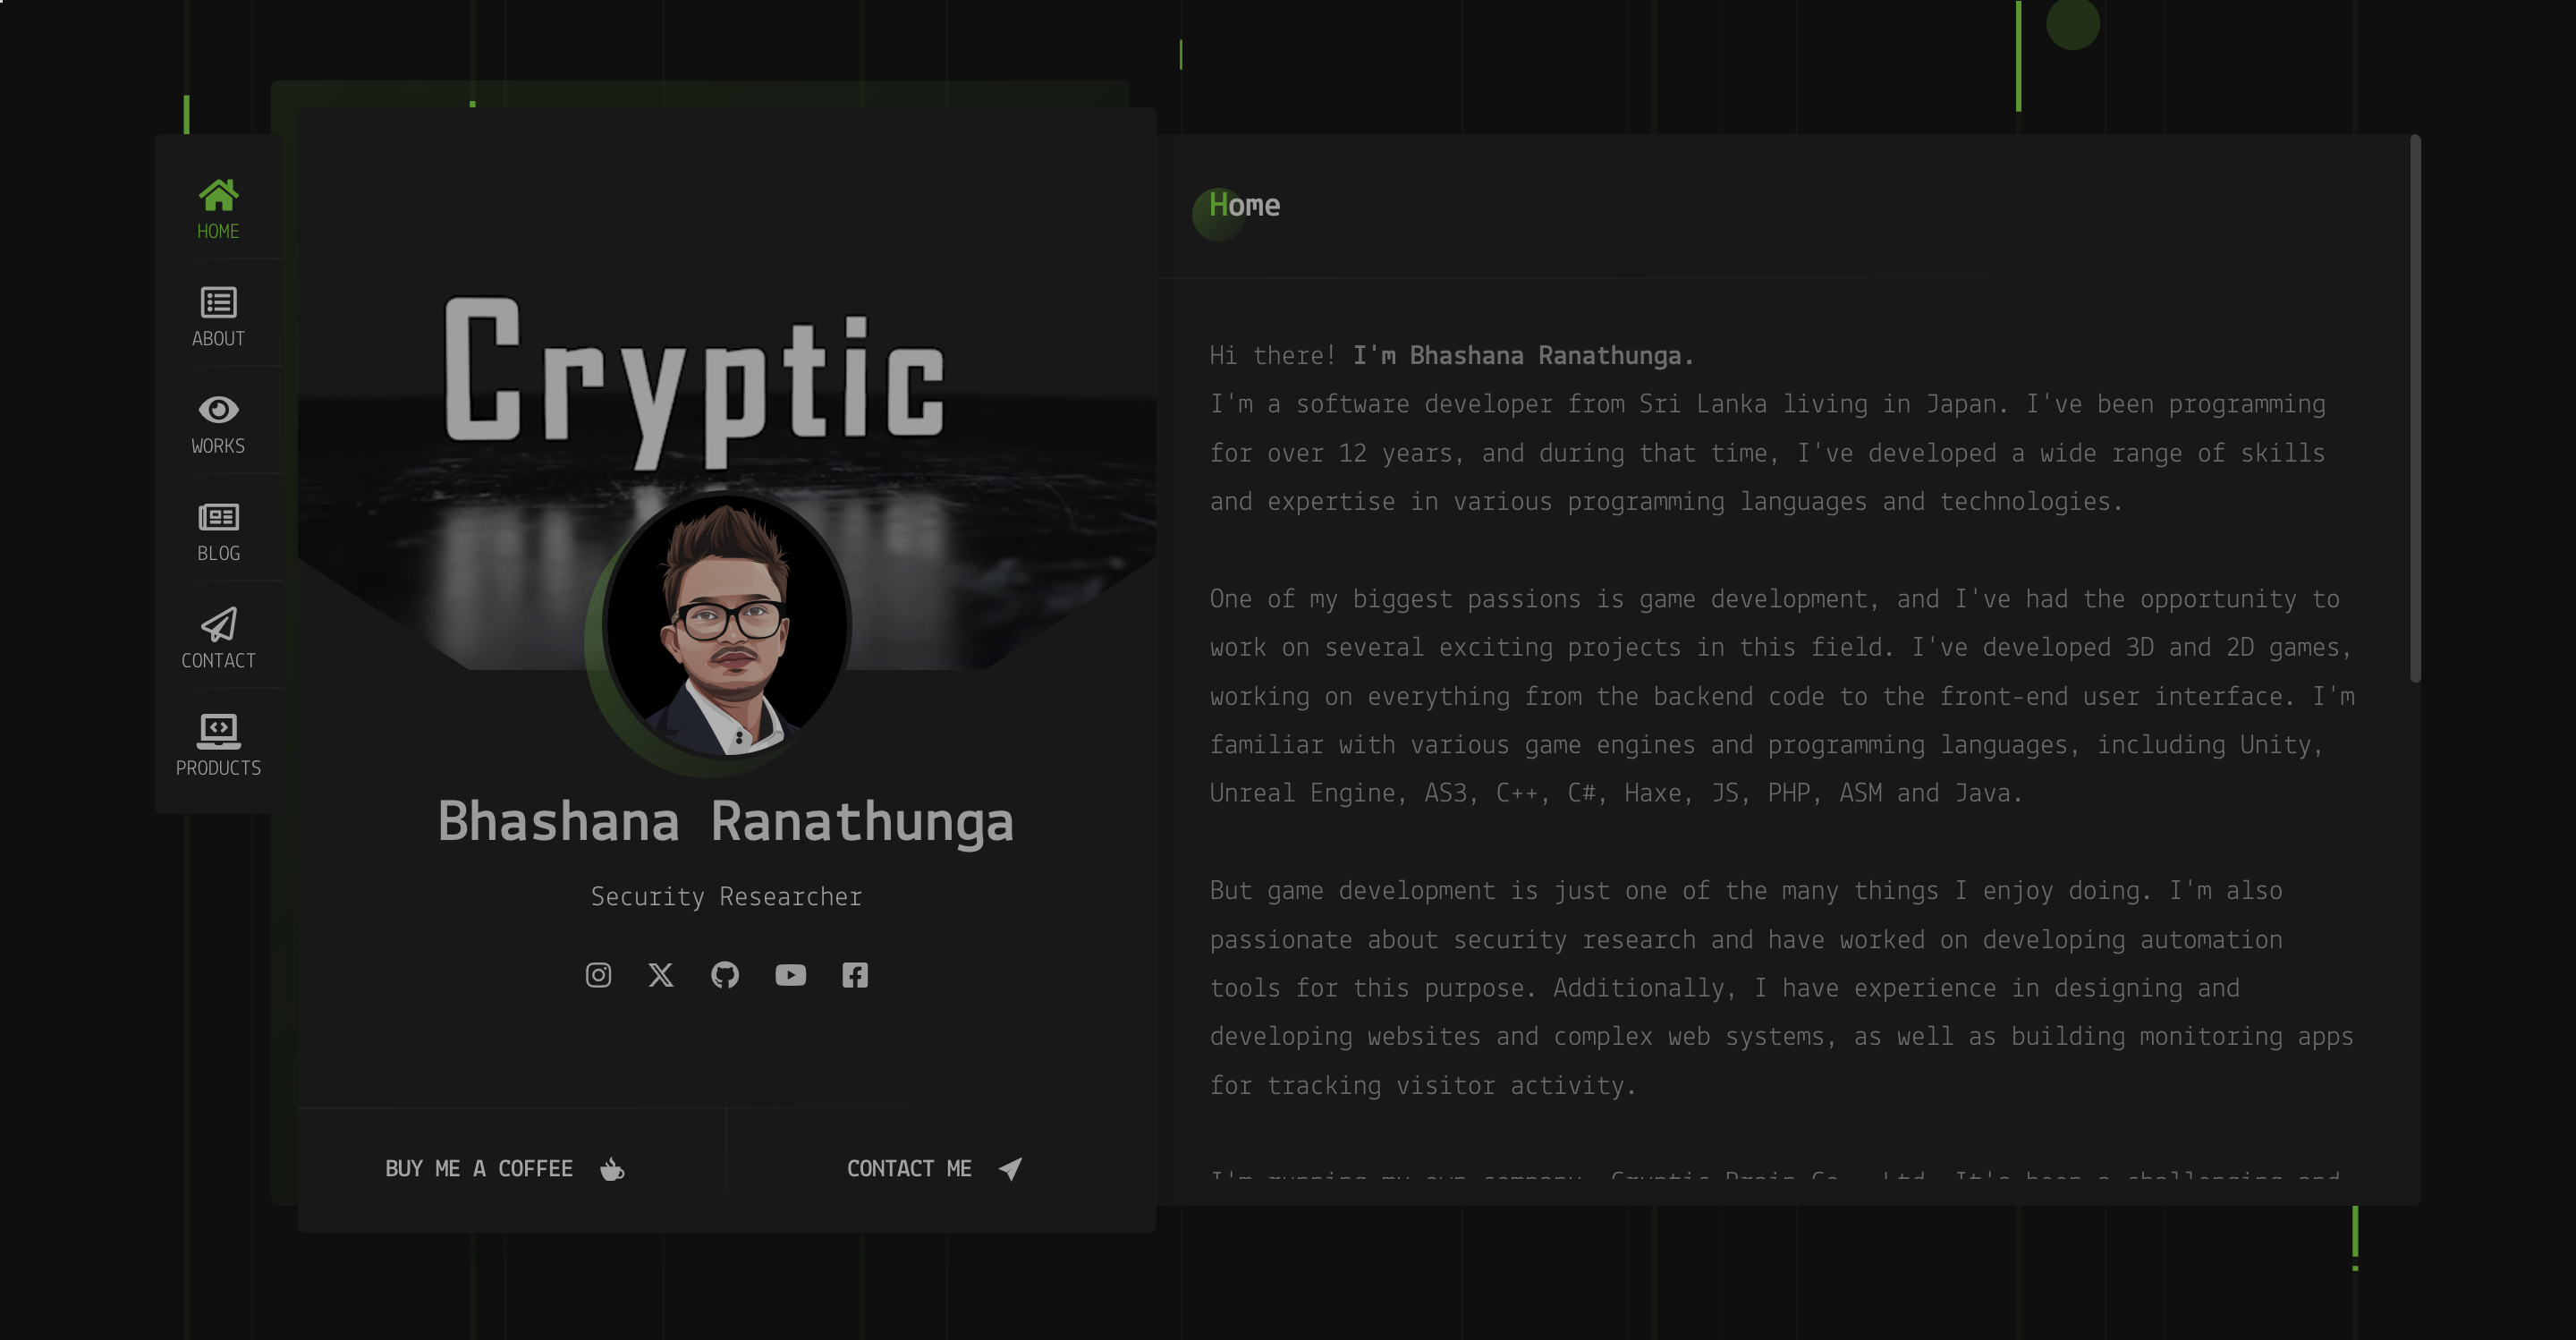Click the Home section heading
The width and height of the screenshot is (2576, 1340).
(x=1244, y=206)
